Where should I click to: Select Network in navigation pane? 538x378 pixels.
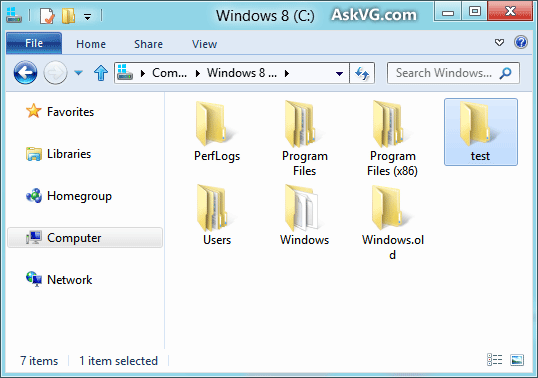coord(70,280)
